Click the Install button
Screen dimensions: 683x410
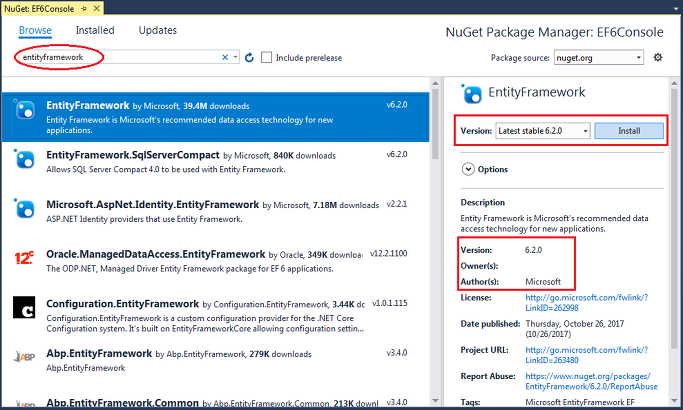629,131
